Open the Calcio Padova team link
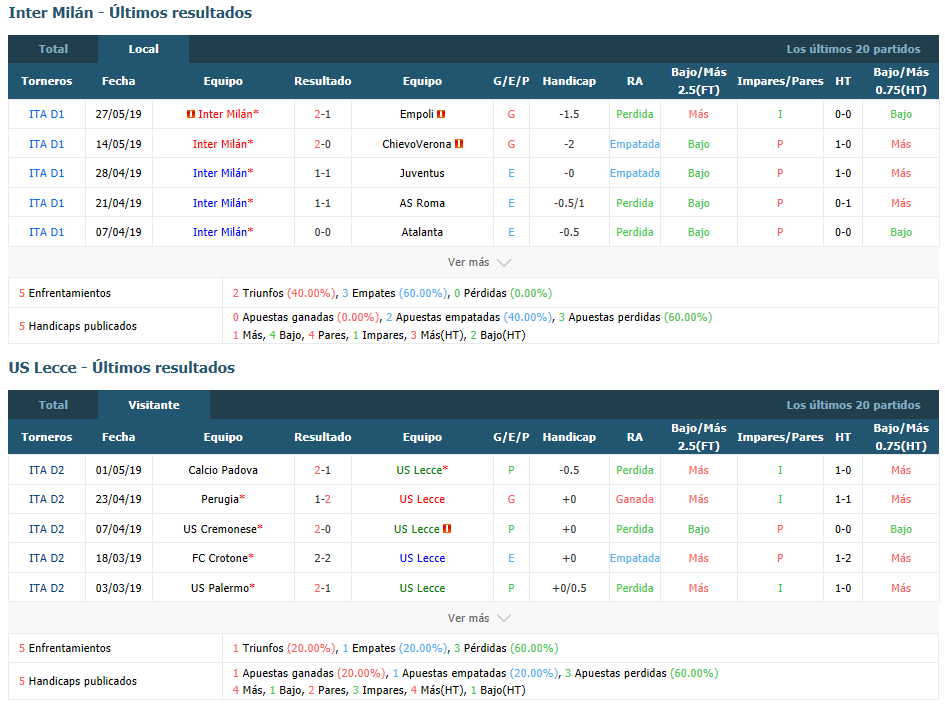 [223, 470]
